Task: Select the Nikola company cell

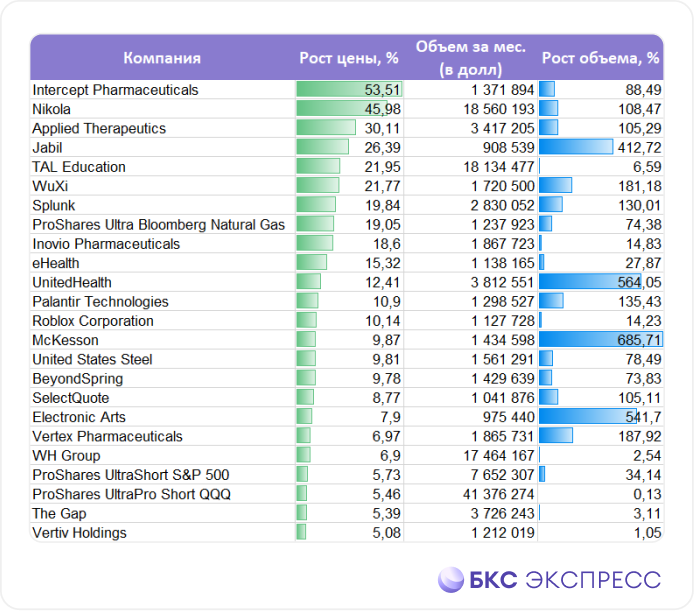Action: point(162,109)
